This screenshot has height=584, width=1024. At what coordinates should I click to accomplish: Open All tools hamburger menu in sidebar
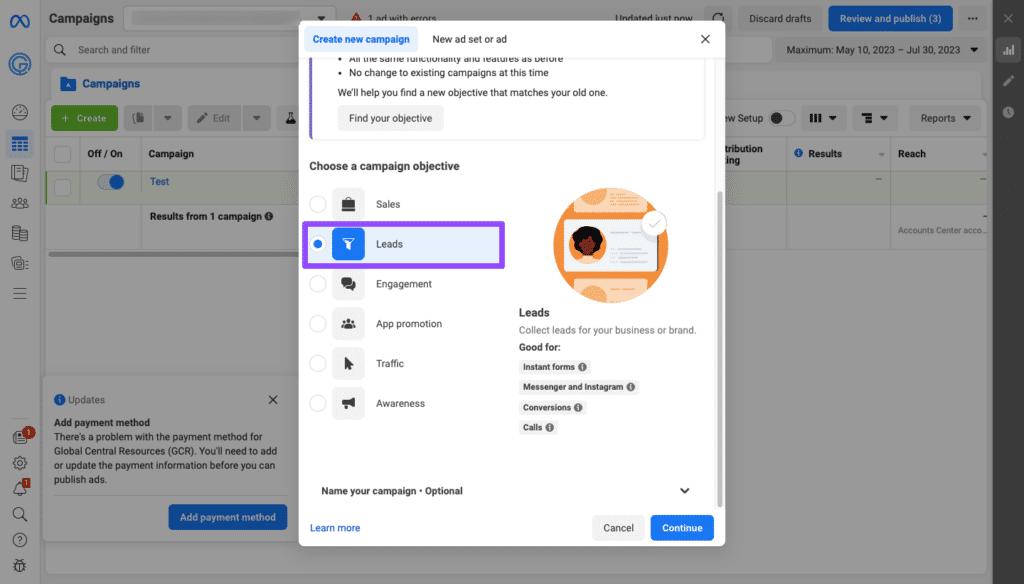pos(20,293)
